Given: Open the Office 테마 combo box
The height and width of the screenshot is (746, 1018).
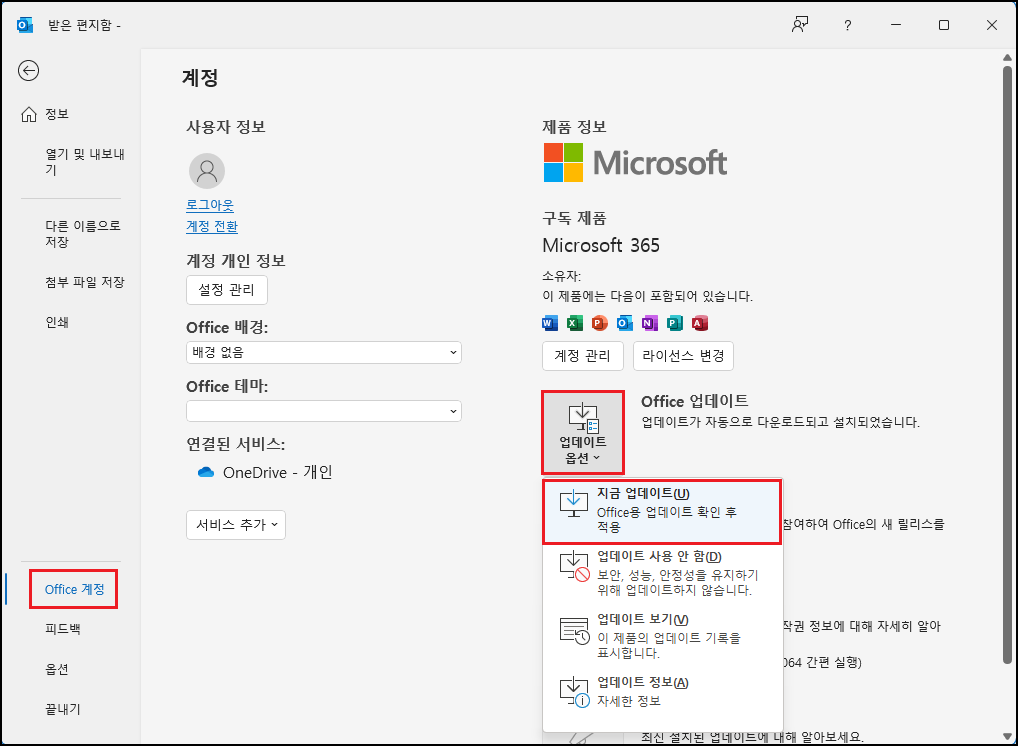Looking at the screenshot, I should pos(324,411).
